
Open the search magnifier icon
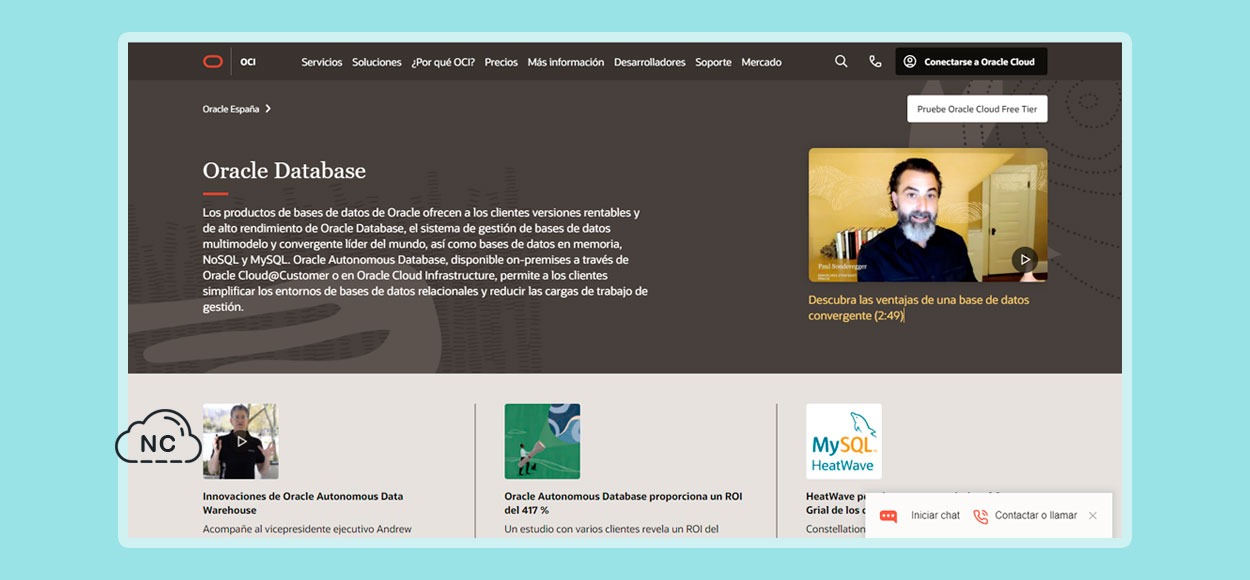(841, 62)
